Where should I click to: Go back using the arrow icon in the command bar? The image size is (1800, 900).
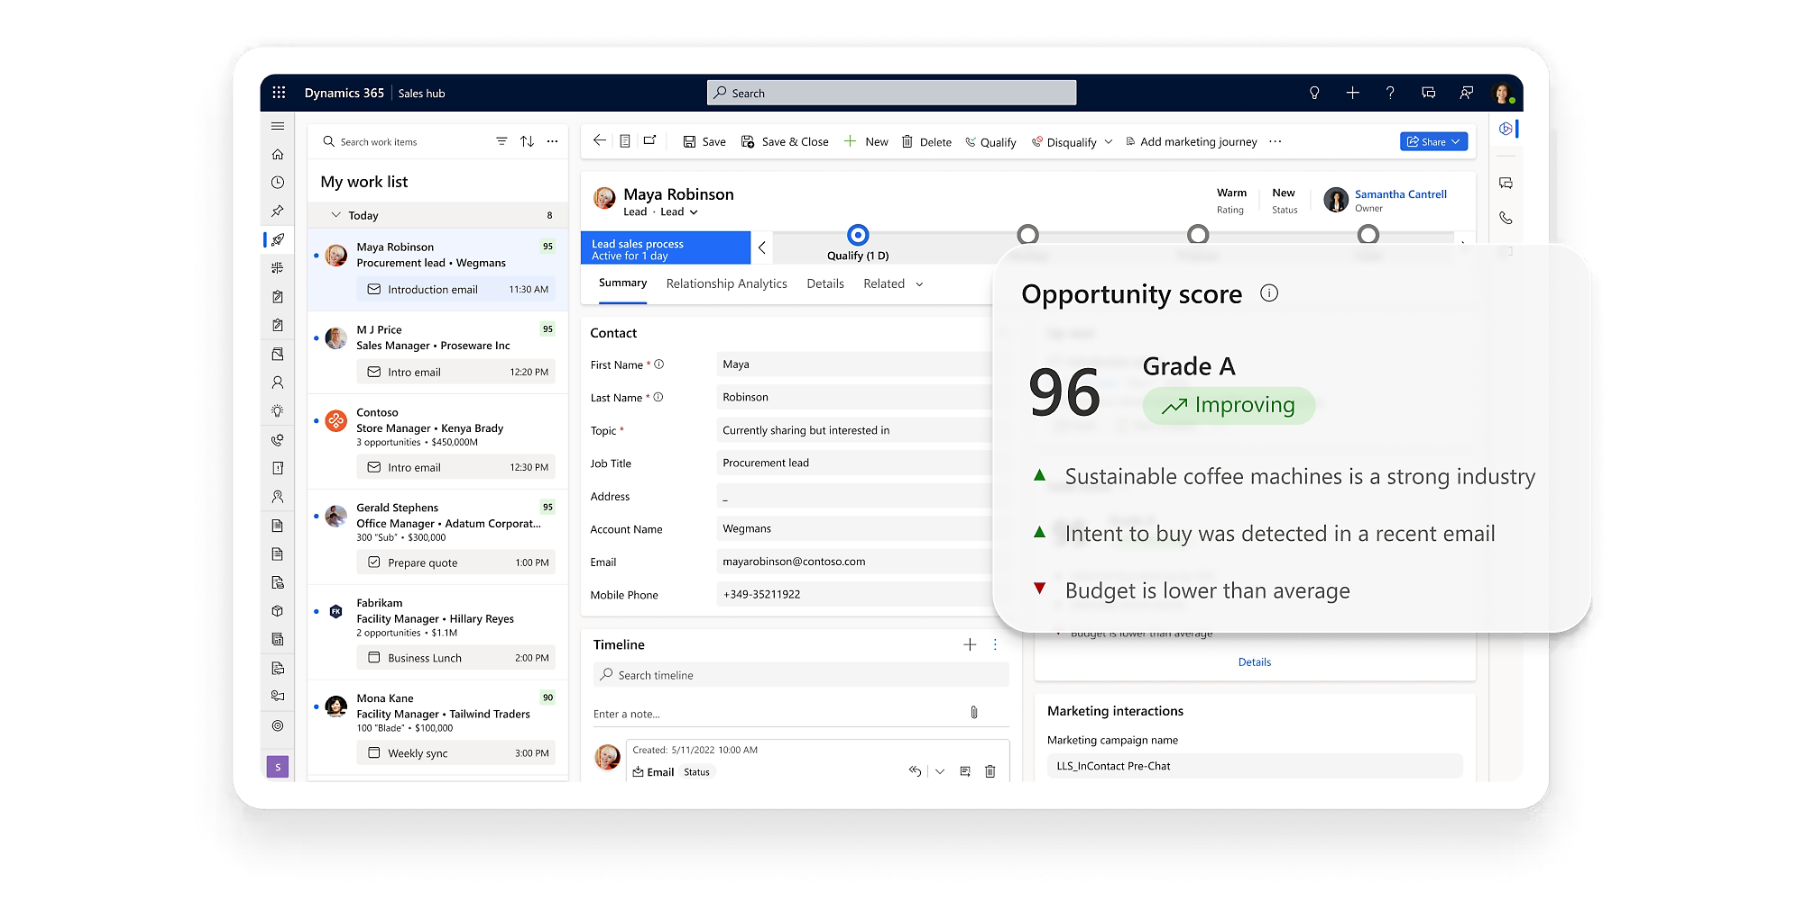pos(599,141)
